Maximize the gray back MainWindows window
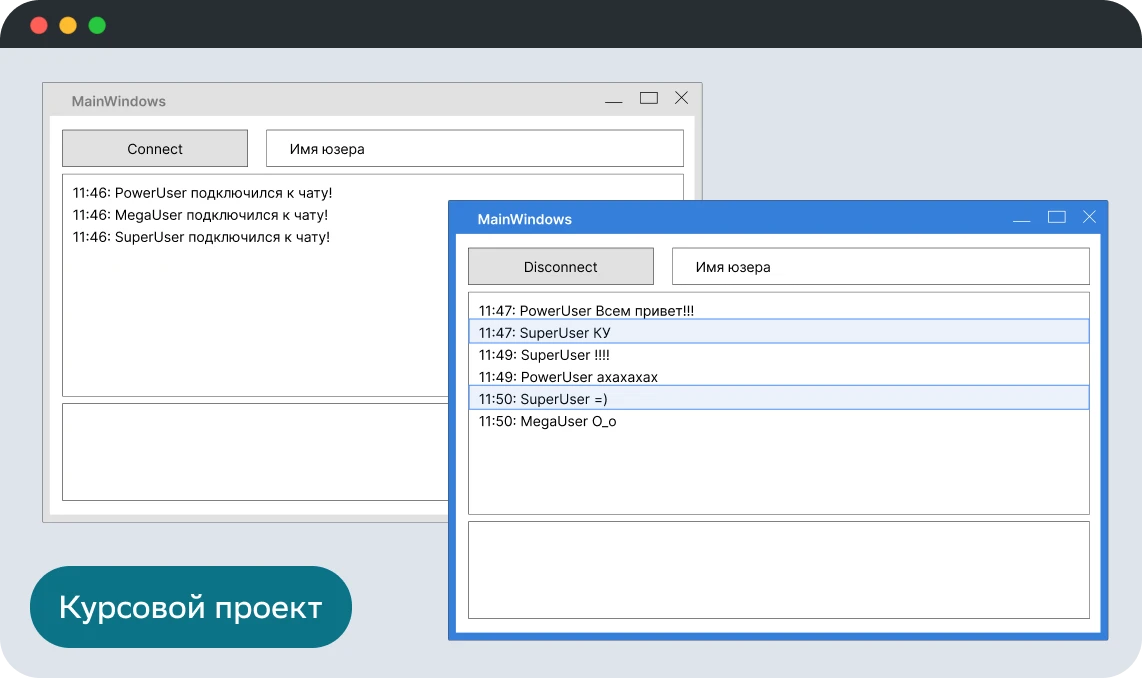The height and width of the screenshot is (678, 1142). [x=649, y=98]
